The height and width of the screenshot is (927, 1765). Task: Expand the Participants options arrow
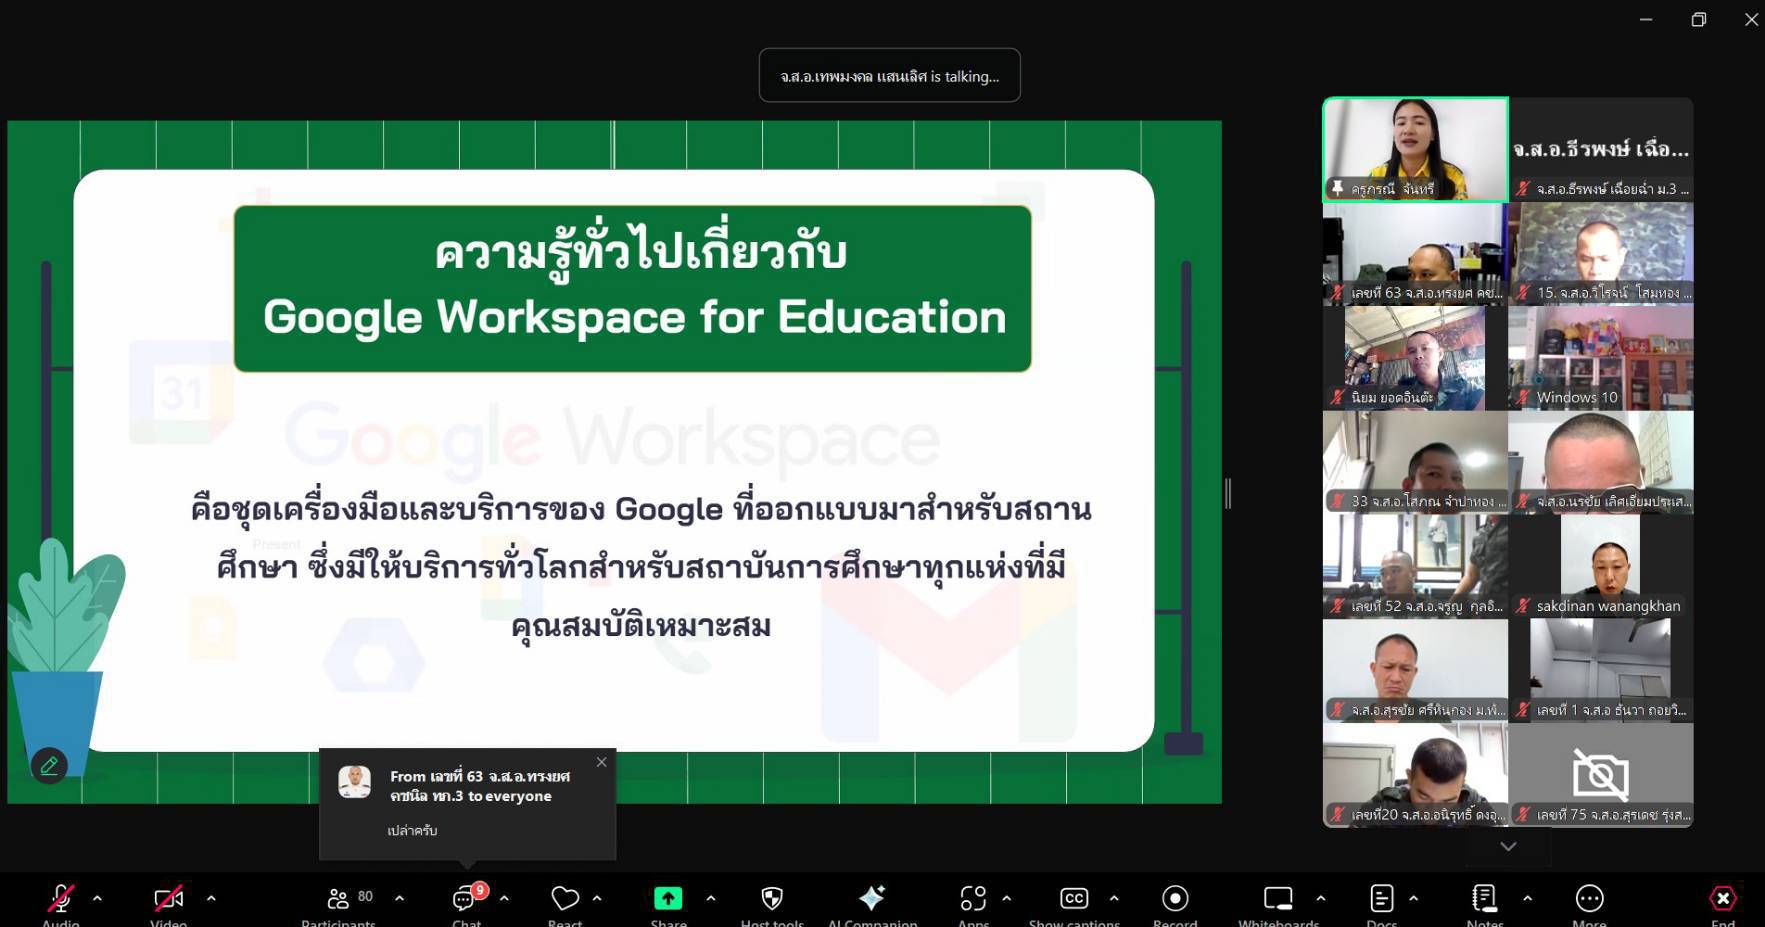pos(399,898)
